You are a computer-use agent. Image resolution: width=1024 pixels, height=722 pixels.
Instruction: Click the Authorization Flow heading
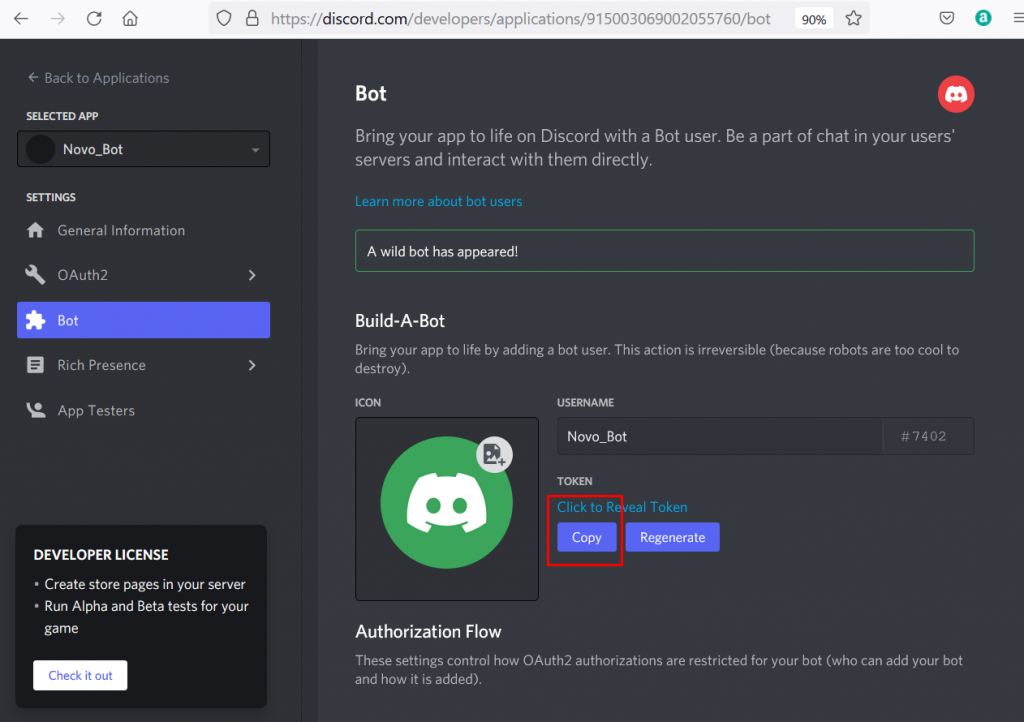coord(428,631)
